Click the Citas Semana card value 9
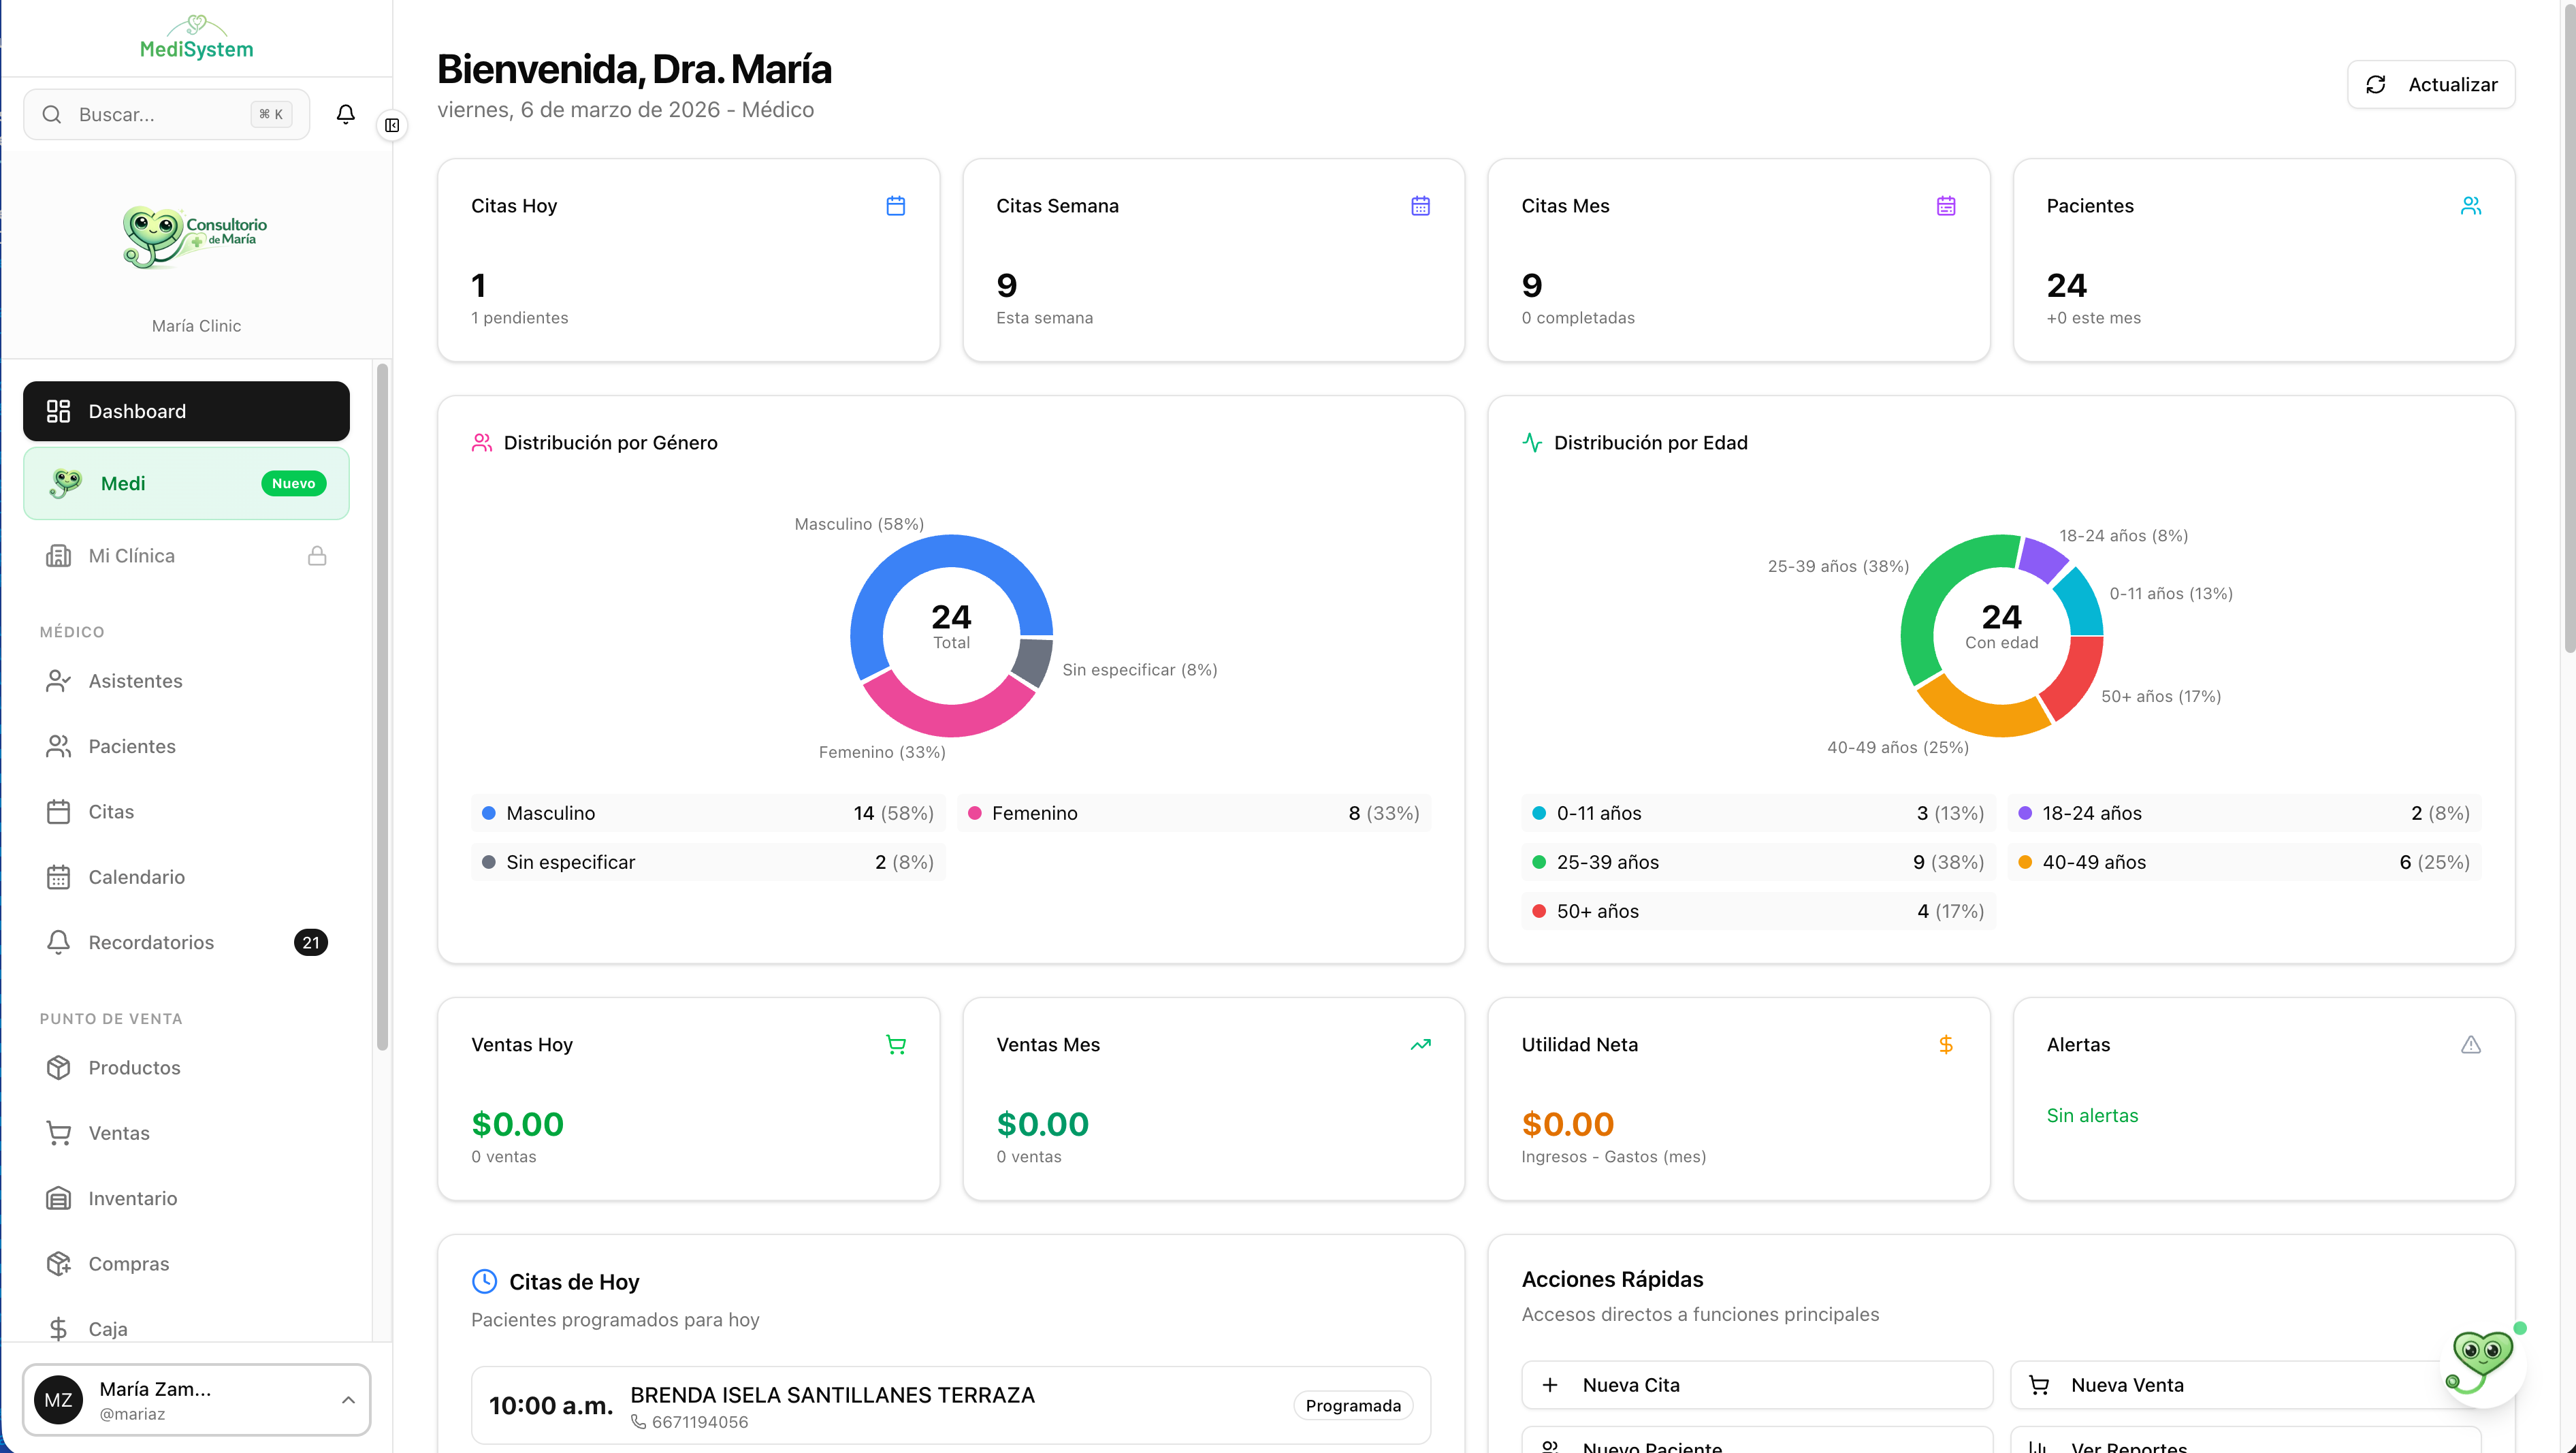This screenshot has width=2576, height=1453. [x=1007, y=286]
